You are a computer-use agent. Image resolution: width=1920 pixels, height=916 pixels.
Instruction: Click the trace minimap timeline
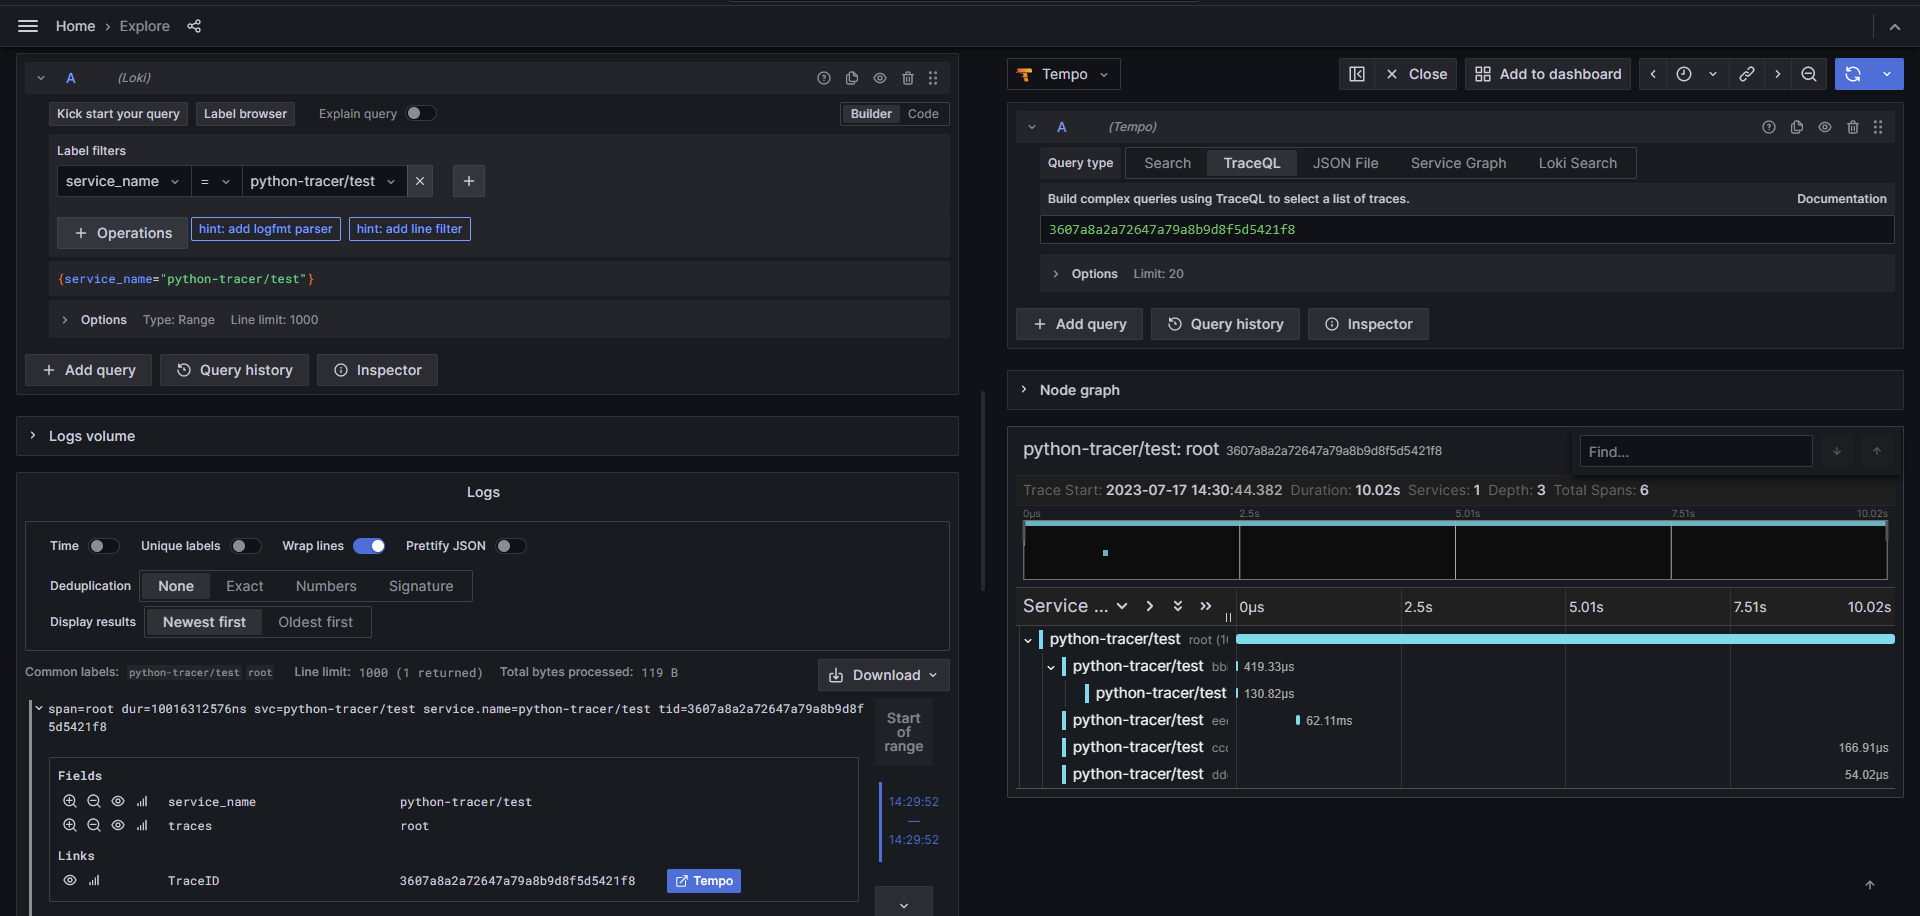click(1455, 552)
